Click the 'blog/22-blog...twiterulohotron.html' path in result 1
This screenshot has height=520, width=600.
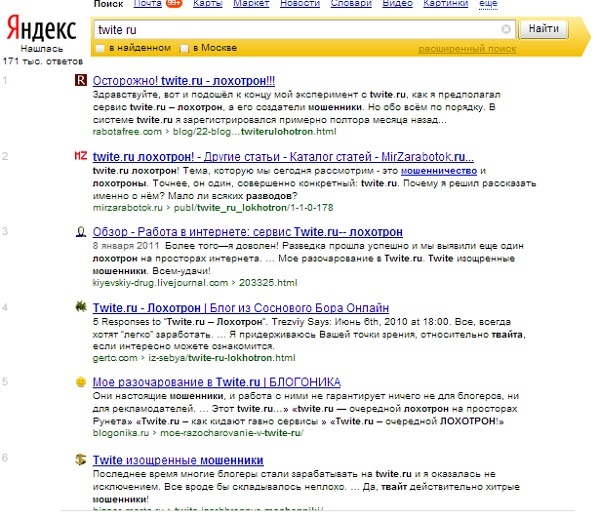(x=254, y=132)
